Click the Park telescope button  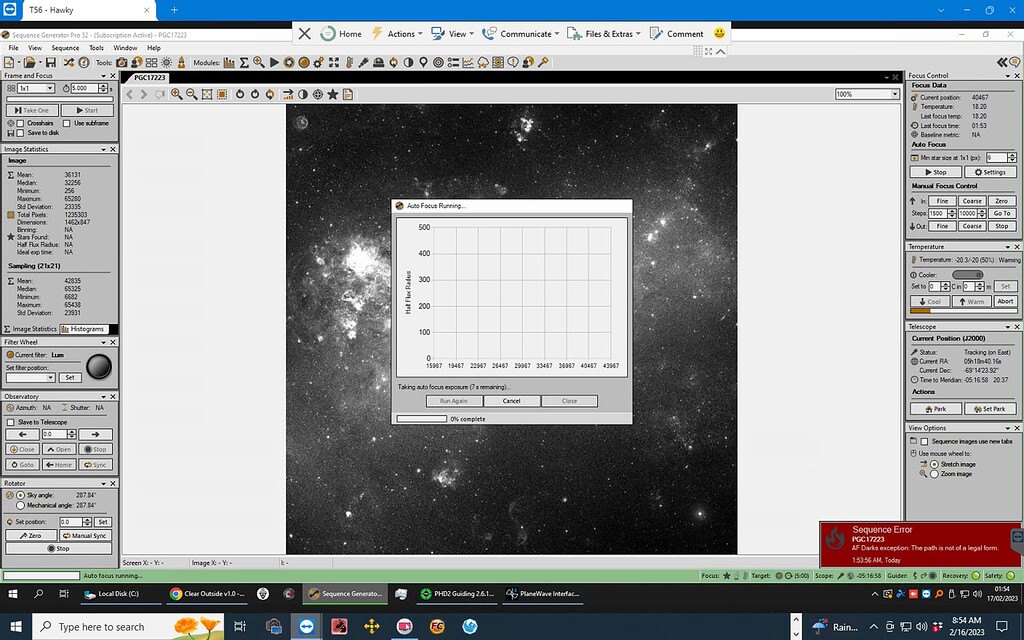click(936, 409)
